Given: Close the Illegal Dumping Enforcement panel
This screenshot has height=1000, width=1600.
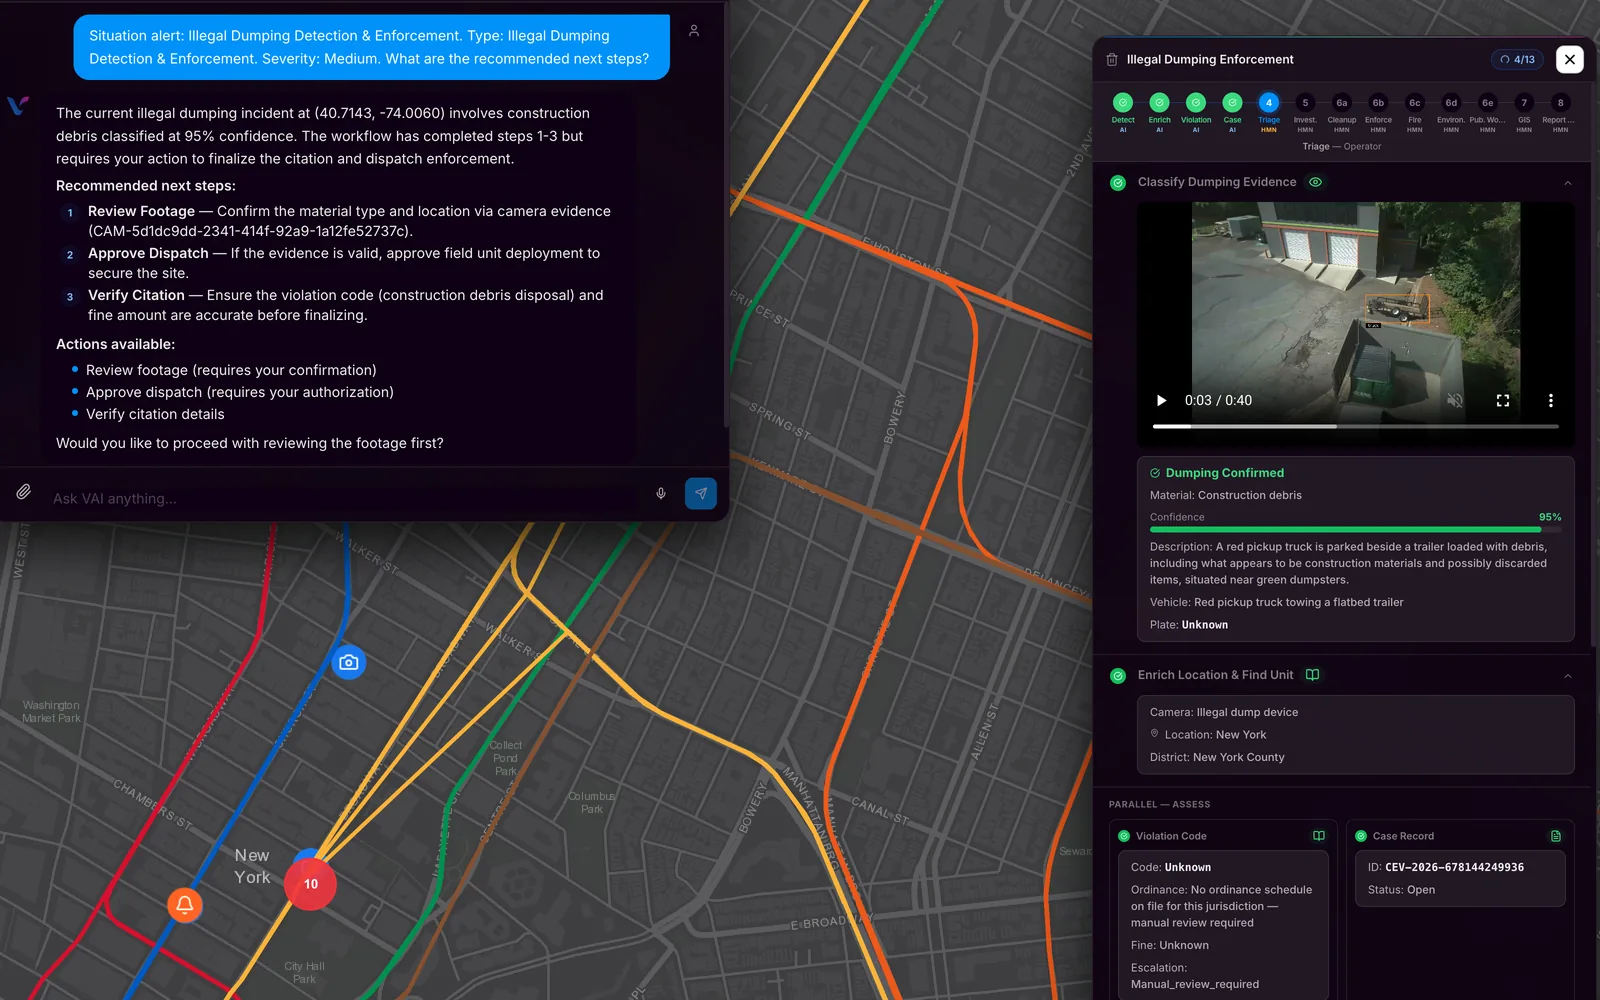Looking at the screenshot, I should coord(1570,60).
